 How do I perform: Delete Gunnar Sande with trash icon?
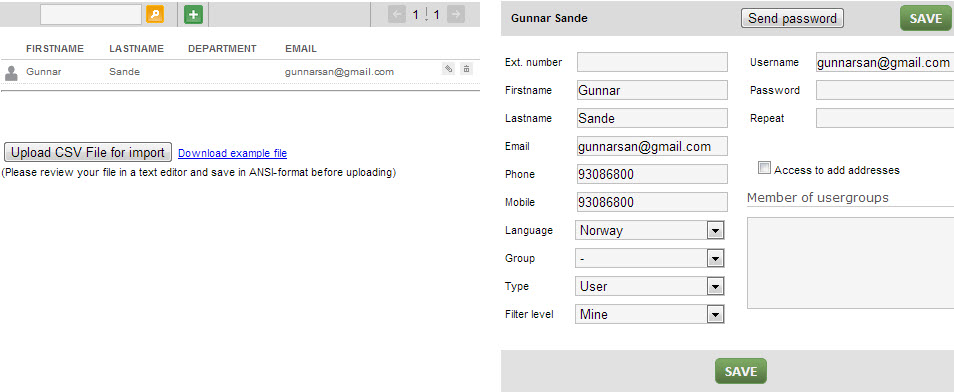(x=466, y=69)
